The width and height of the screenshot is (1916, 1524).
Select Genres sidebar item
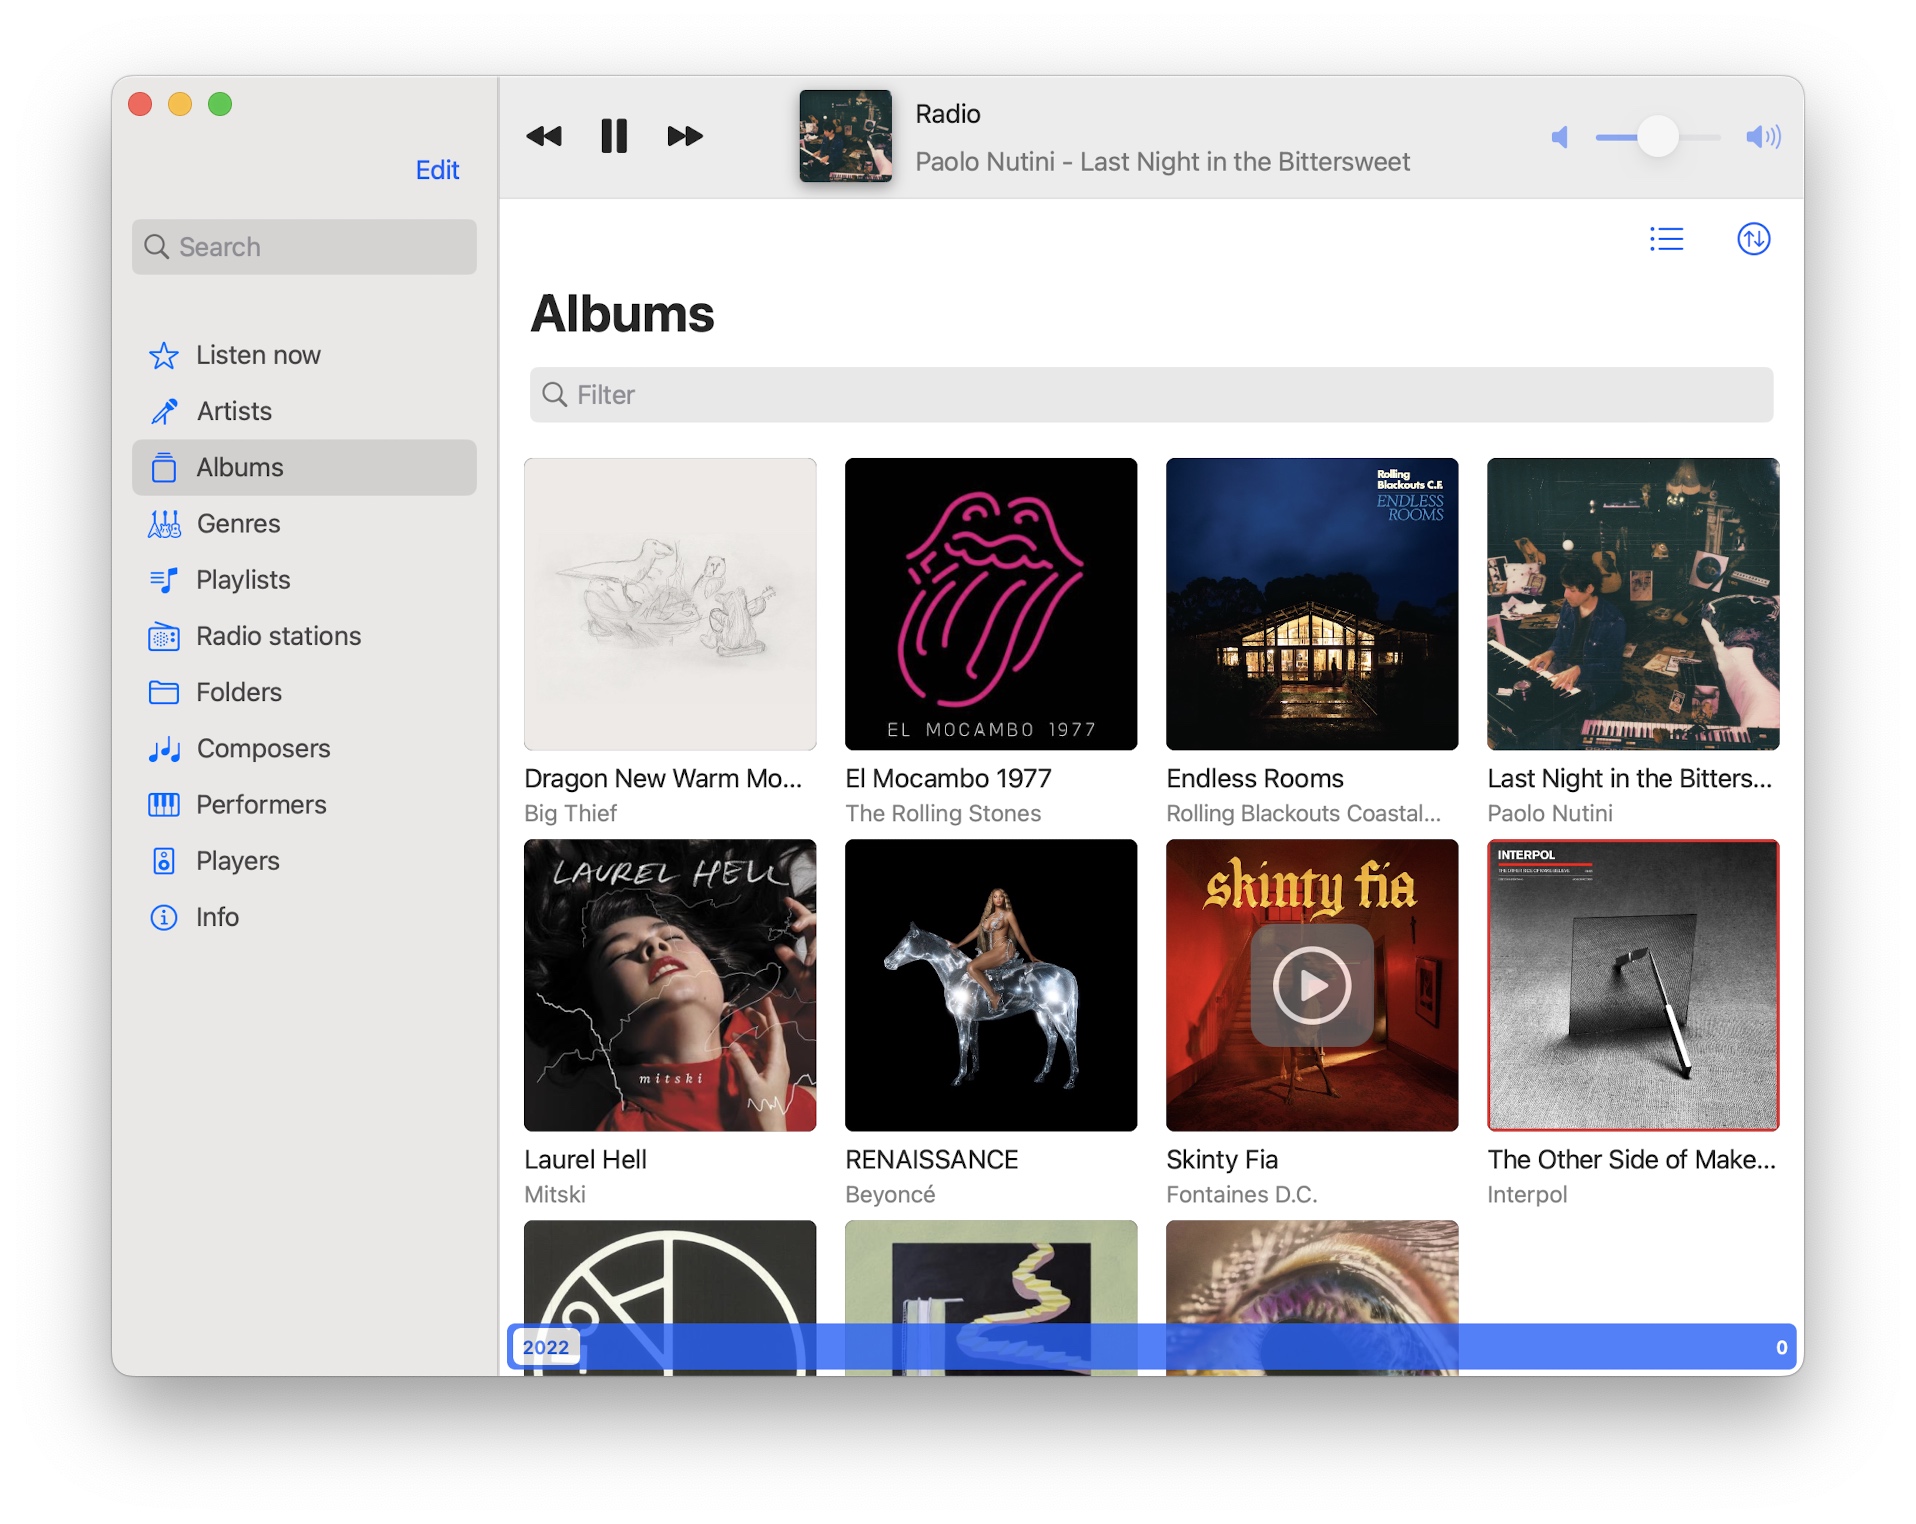point(304,523)
